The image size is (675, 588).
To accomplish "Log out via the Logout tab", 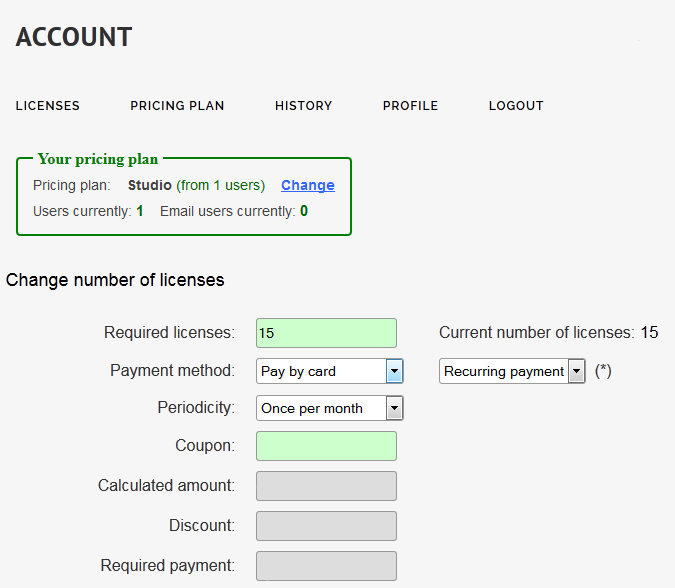I will tap(516, 105).
